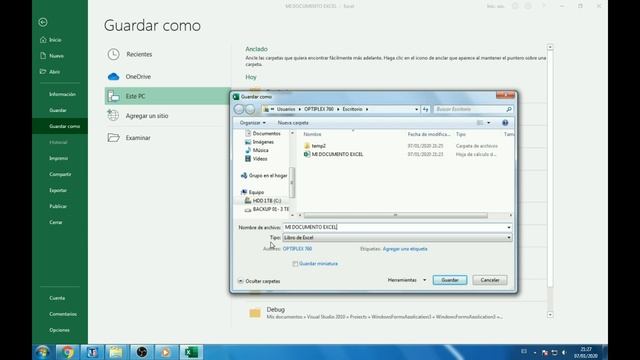This screenshot has width=640, height=360.
Task: Click Usuarios in the address path
Action: pos(286,109)
